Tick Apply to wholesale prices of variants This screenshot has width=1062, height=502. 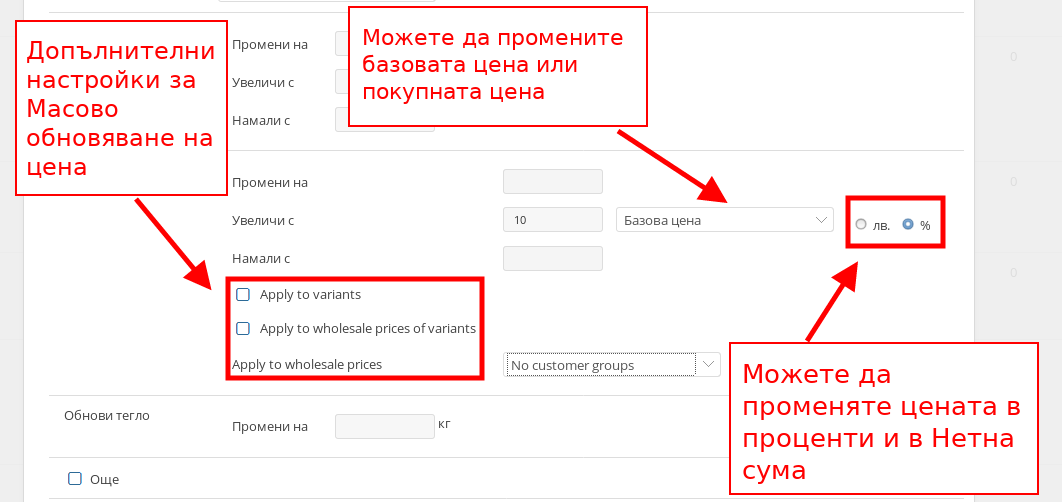243,328
